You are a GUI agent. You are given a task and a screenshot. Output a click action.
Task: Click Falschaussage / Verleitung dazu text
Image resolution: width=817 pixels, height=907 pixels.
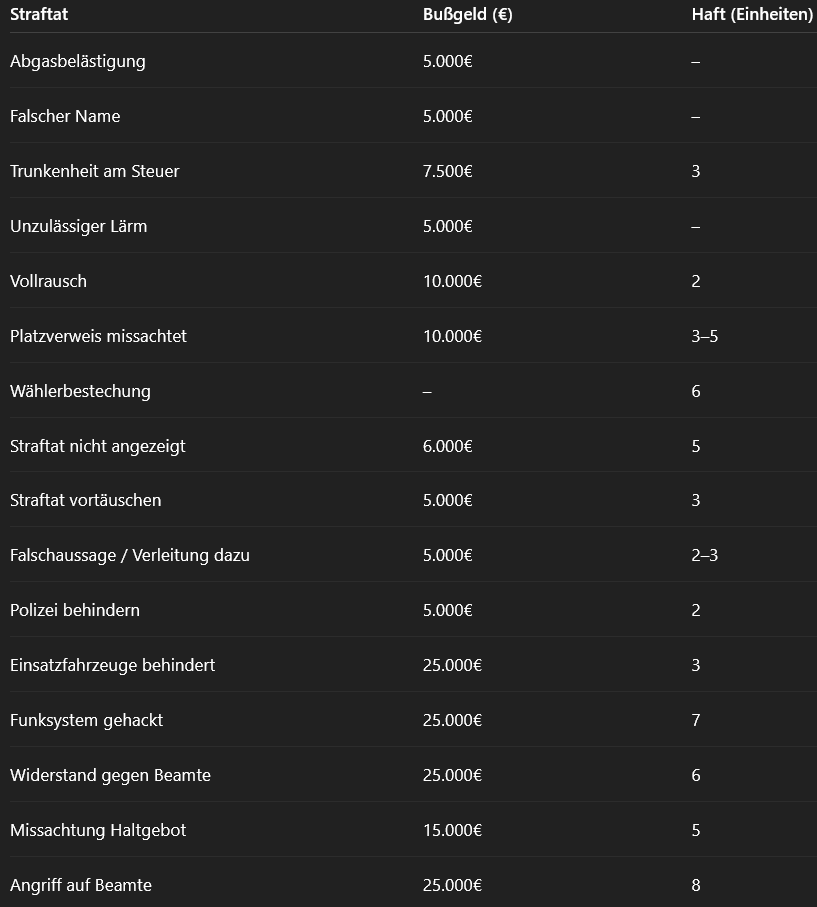[130, 555]
